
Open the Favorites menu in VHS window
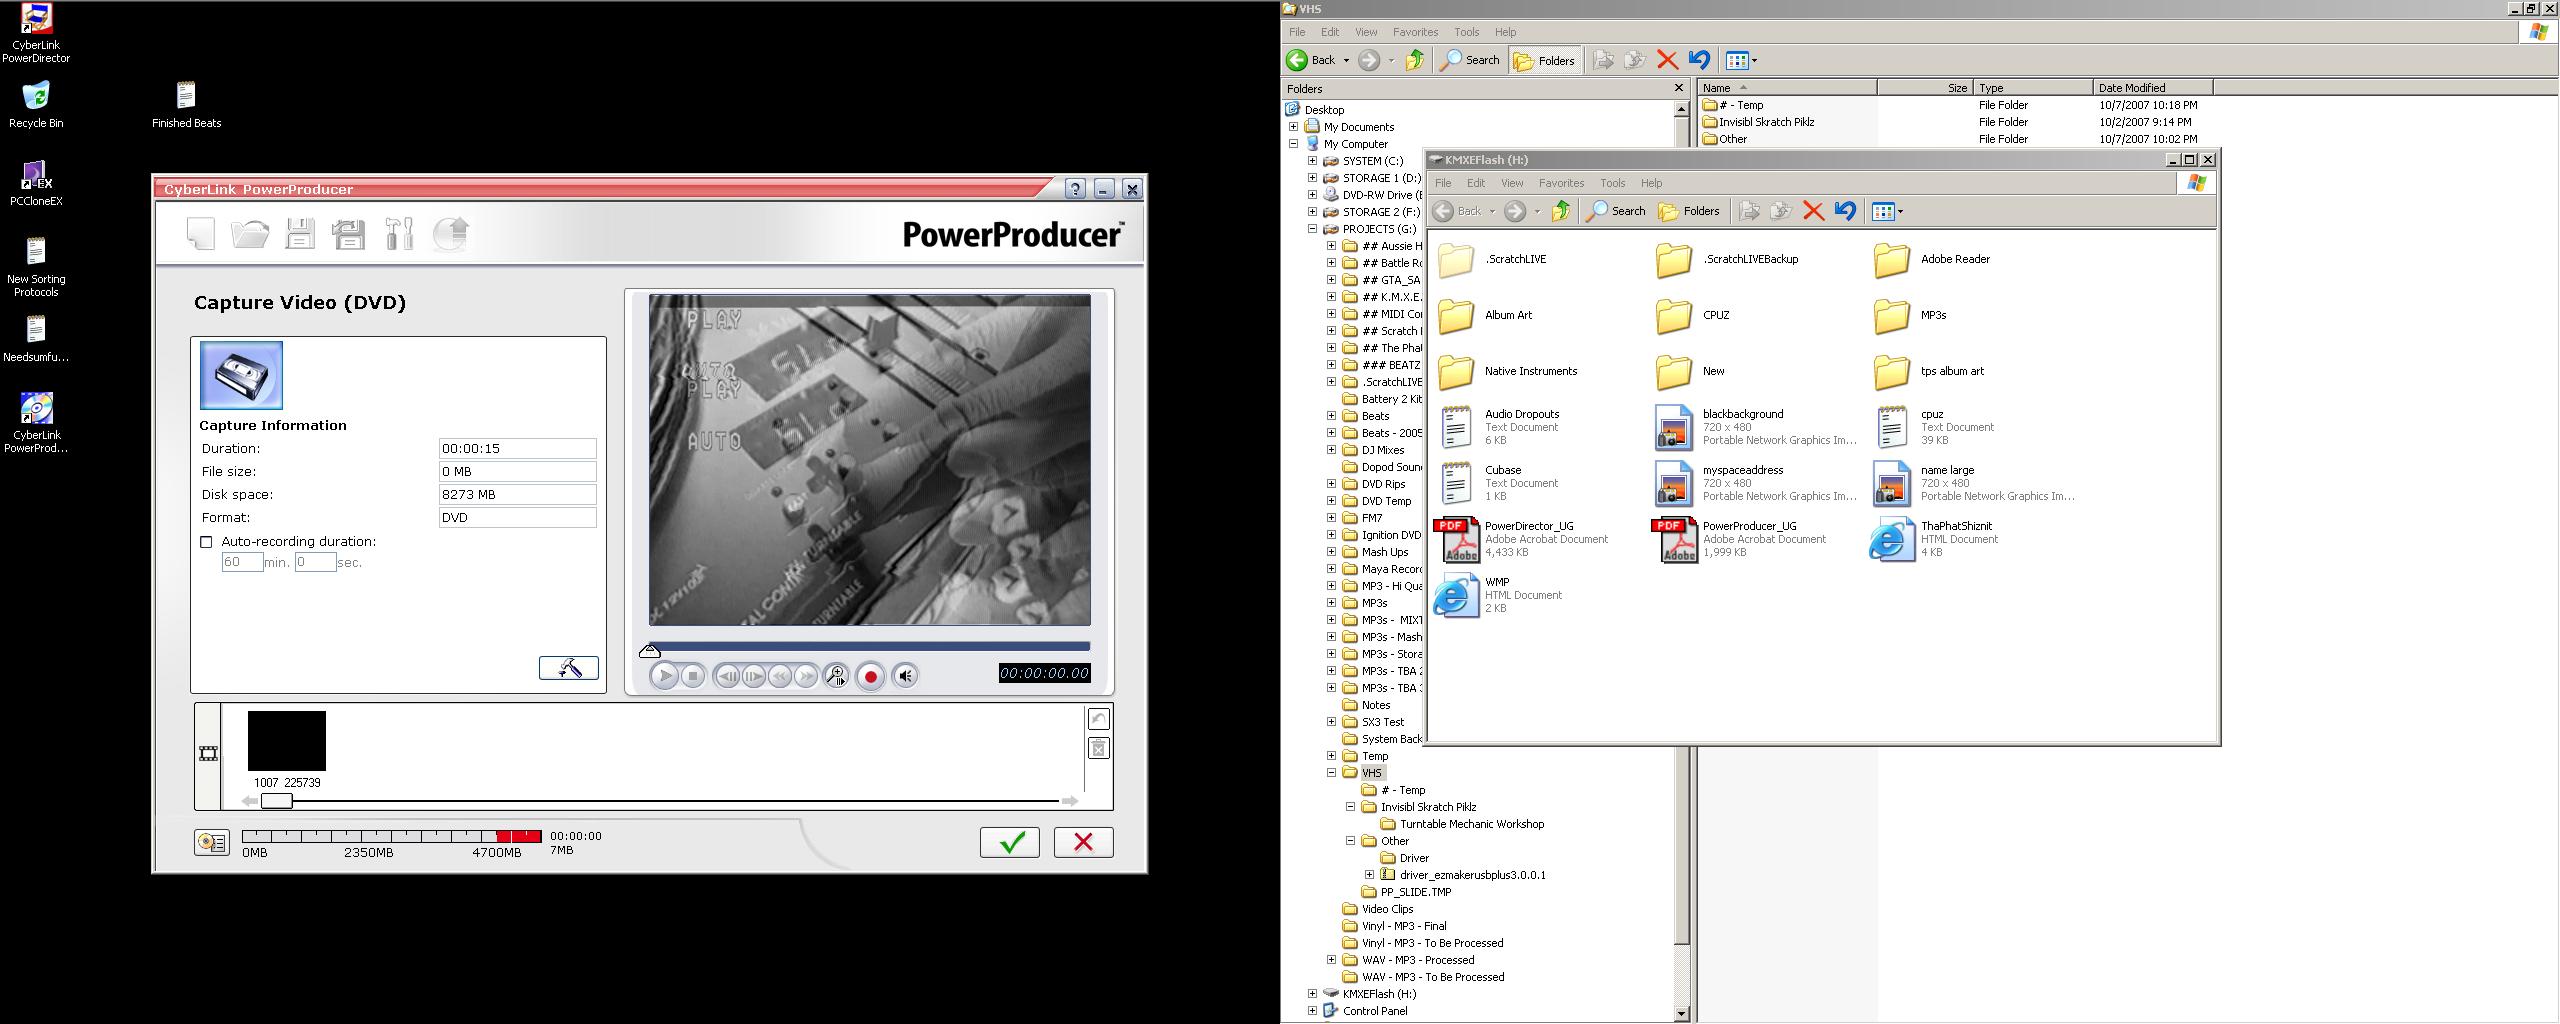pyautogui.click(x=1415, y=32)
